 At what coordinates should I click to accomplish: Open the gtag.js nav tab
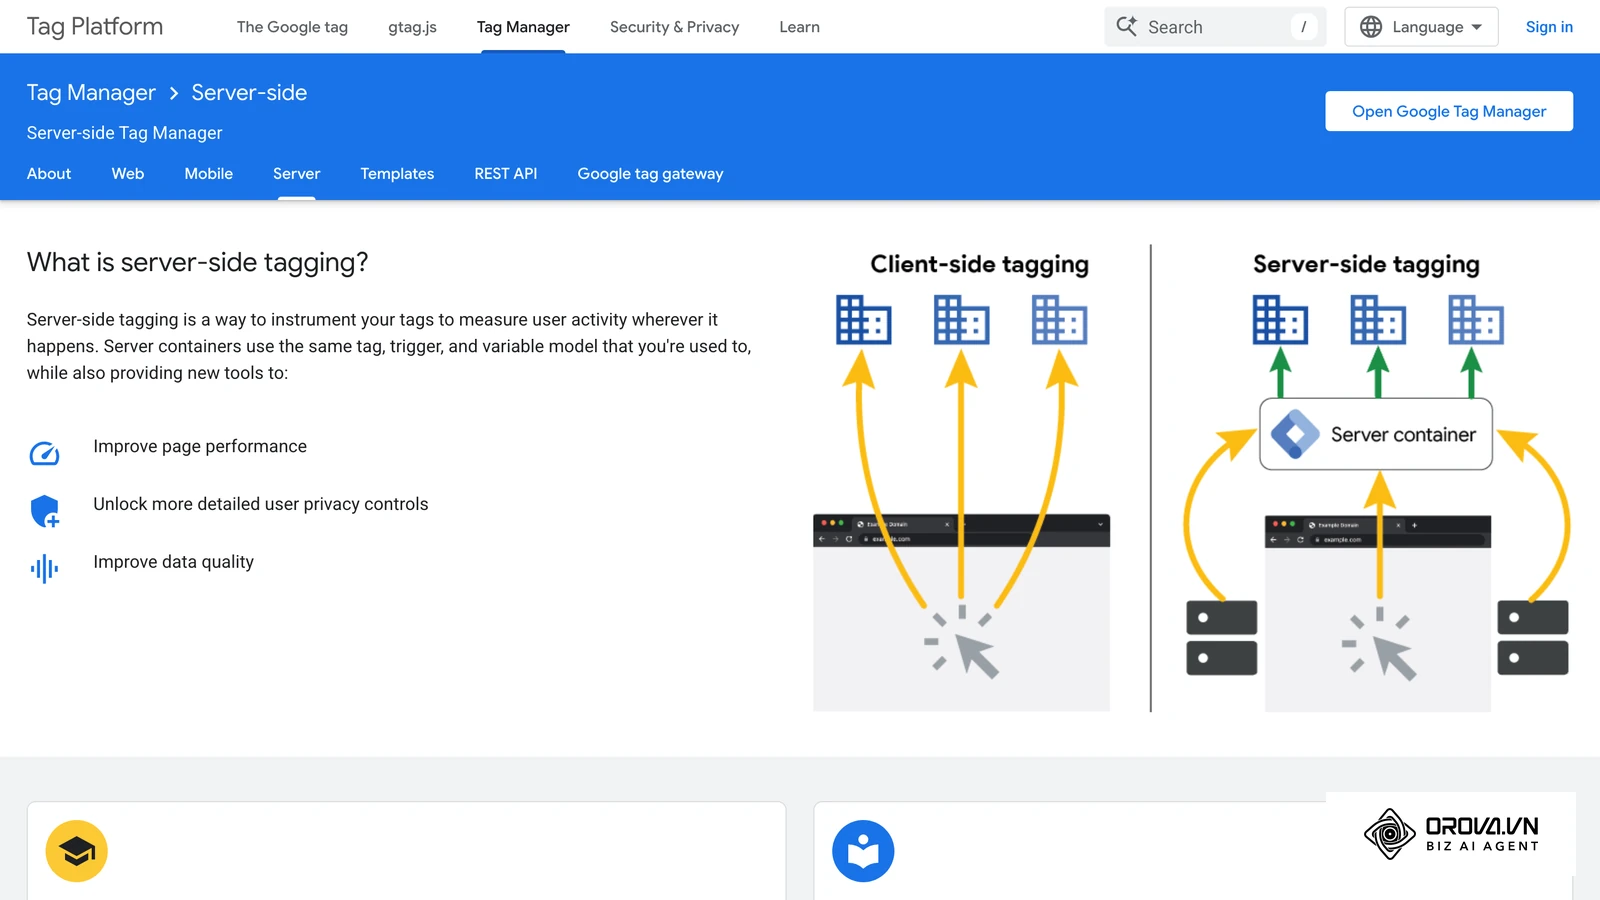[x=412, y=27]
